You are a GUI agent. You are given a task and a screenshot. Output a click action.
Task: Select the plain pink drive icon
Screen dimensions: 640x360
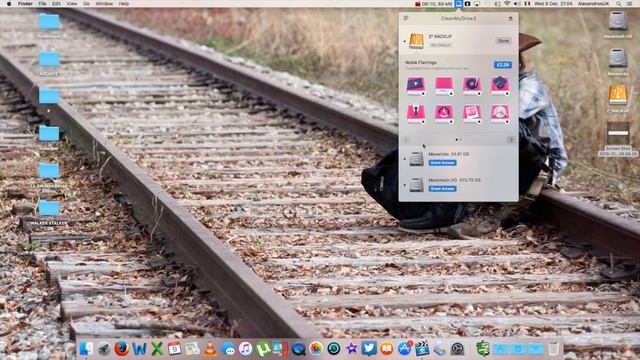[x=444, y=86]
